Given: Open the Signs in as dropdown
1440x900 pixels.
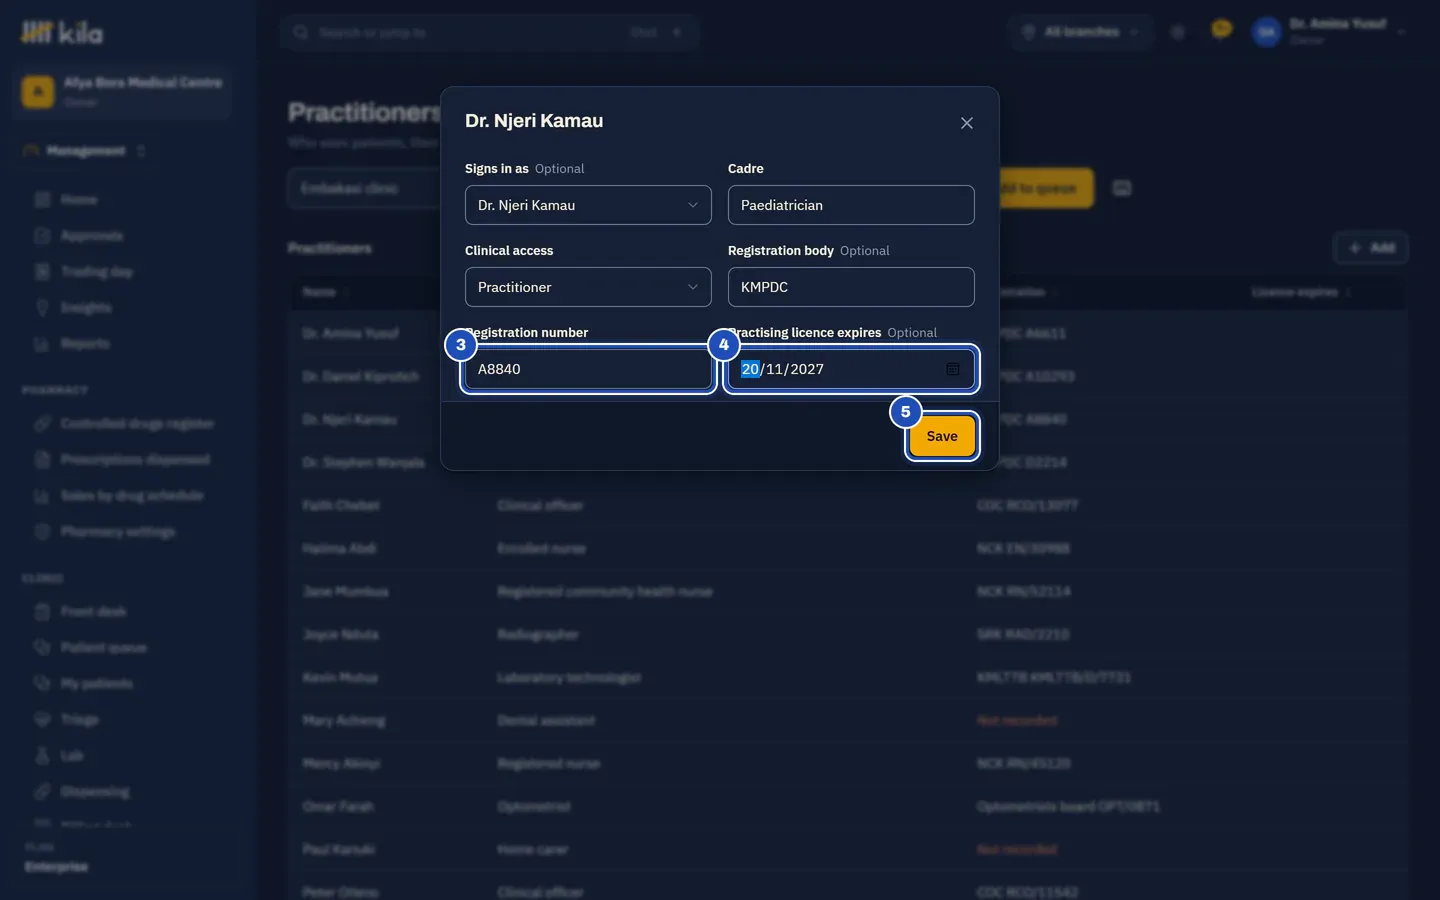Looking at the screenshot, I should click(x=588, y=205).
